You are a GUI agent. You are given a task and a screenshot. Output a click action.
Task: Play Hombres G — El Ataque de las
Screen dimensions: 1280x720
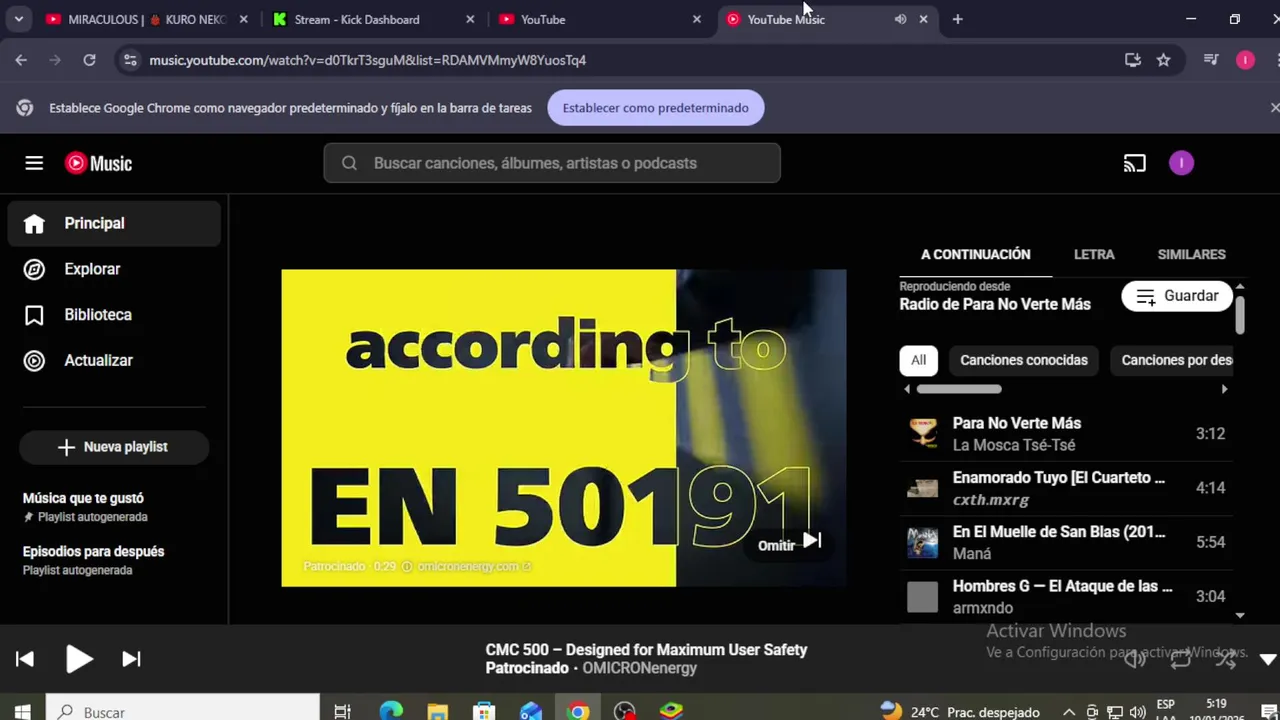point(1066,596)
